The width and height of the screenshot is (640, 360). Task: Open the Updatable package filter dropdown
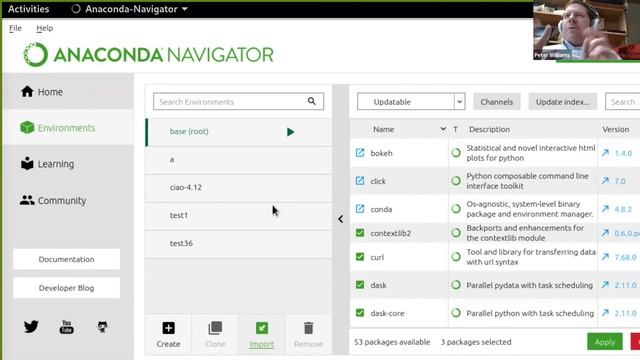coord(411,102)
